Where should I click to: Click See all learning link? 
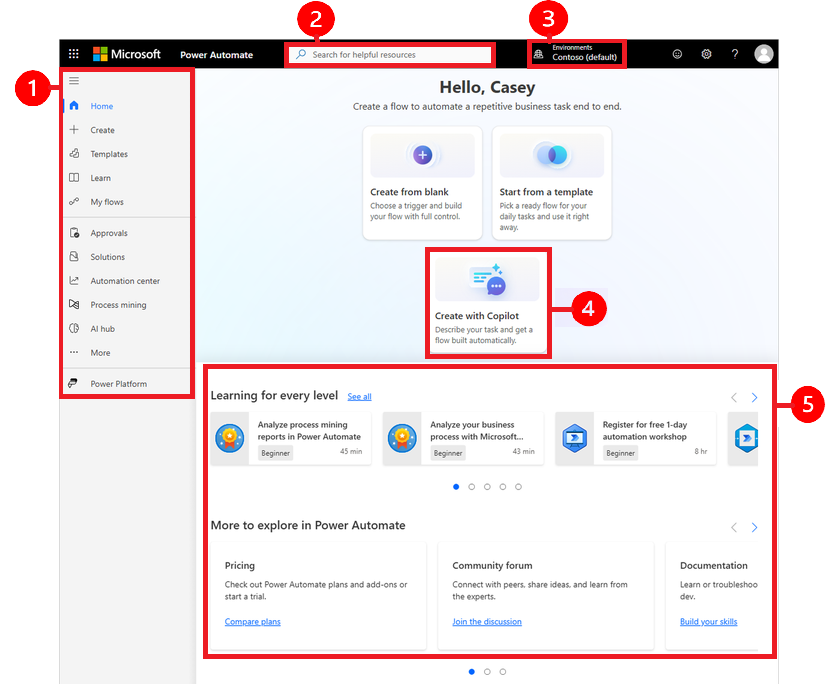tap(359, 396)
